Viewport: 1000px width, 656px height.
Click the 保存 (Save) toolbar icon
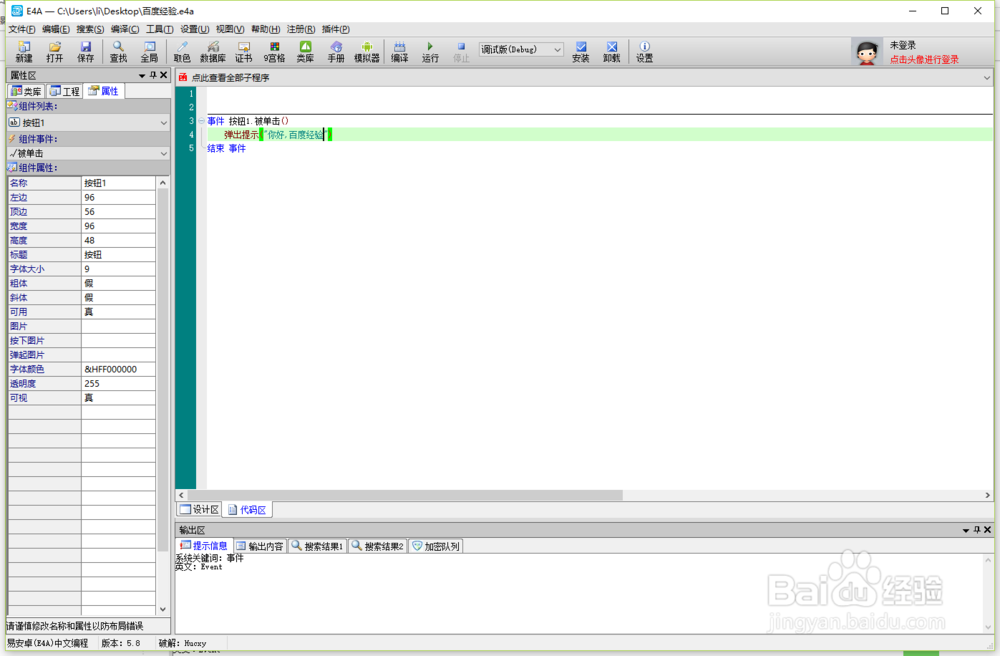click(85, 52)
